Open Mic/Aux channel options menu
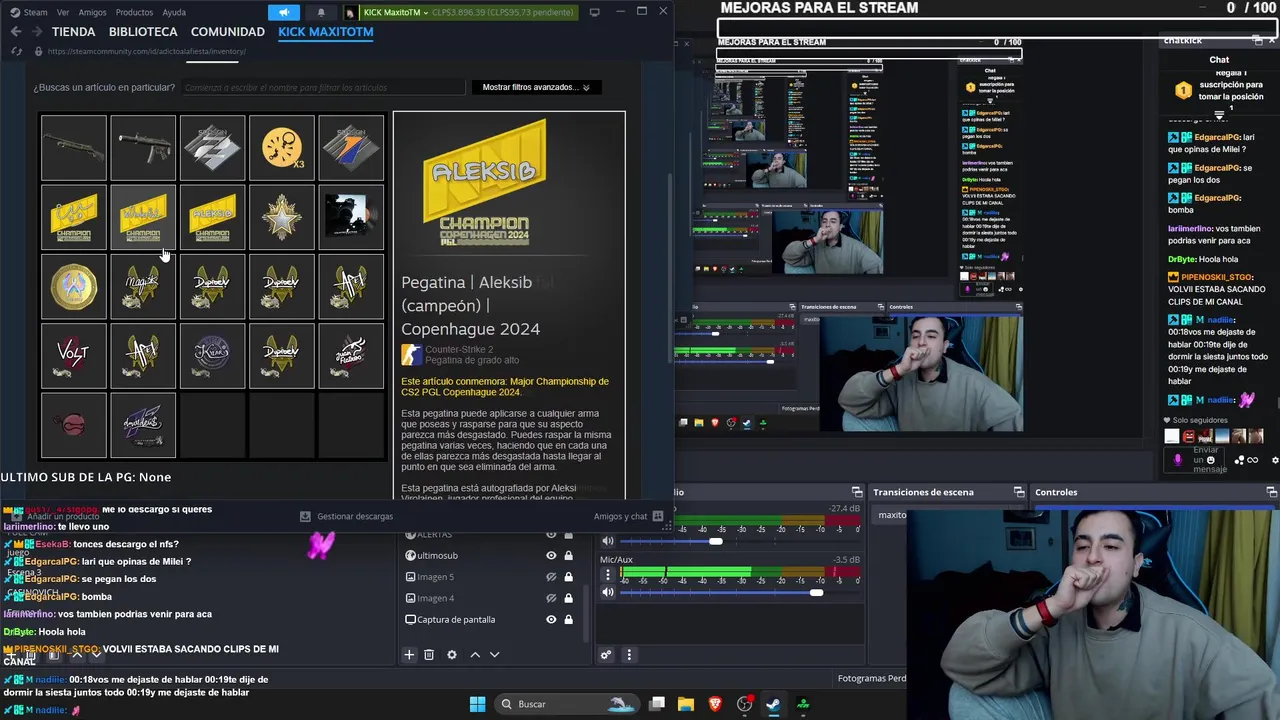Image resolution: width=1280 pixels, height=720 pixels. click(607, 575)
